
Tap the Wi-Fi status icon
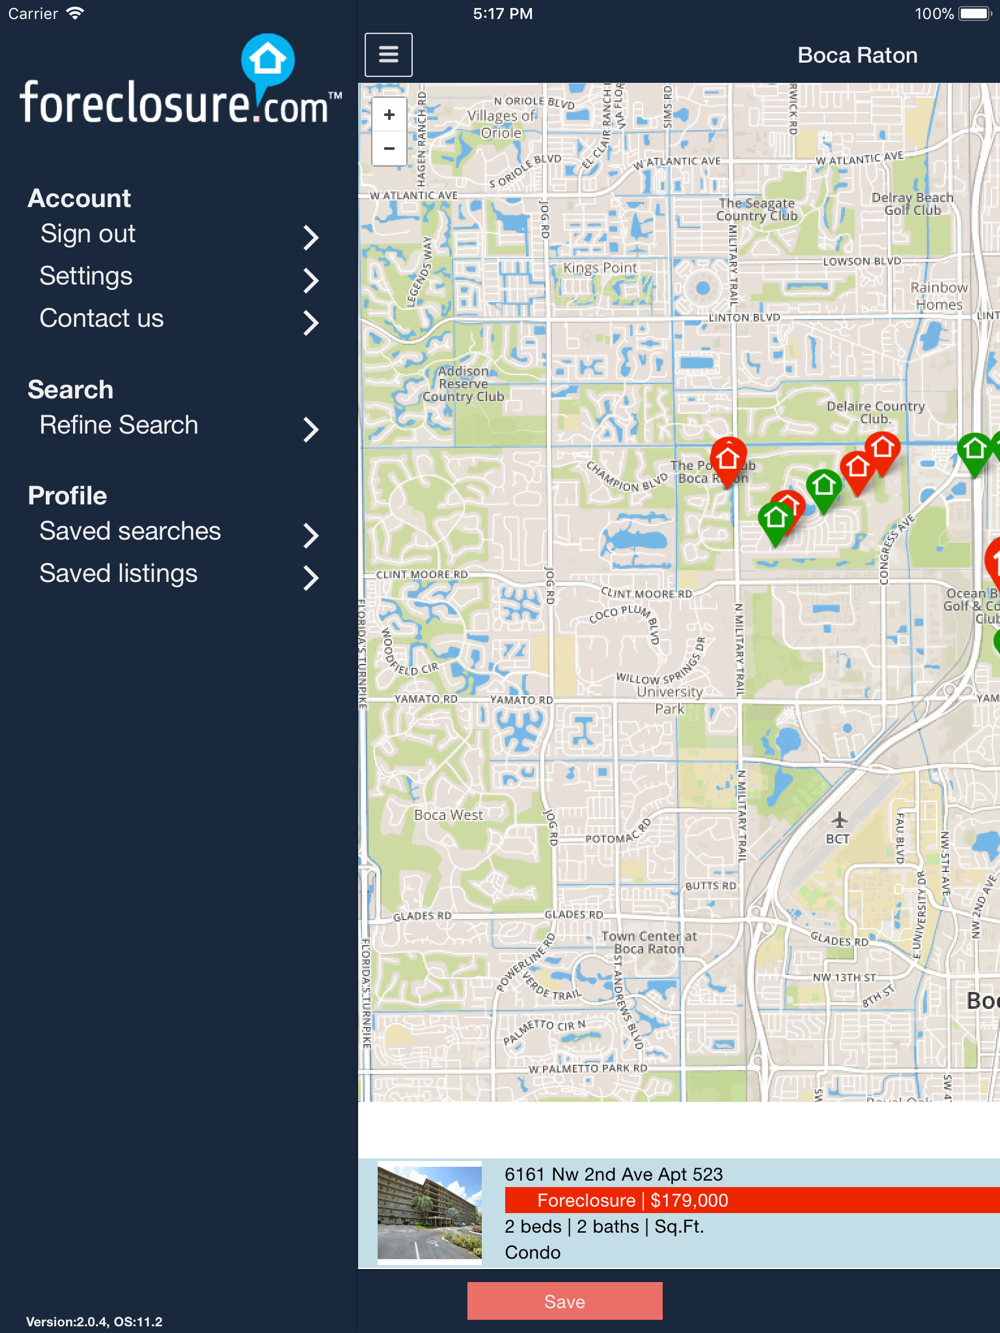click(x=75, y=13)
